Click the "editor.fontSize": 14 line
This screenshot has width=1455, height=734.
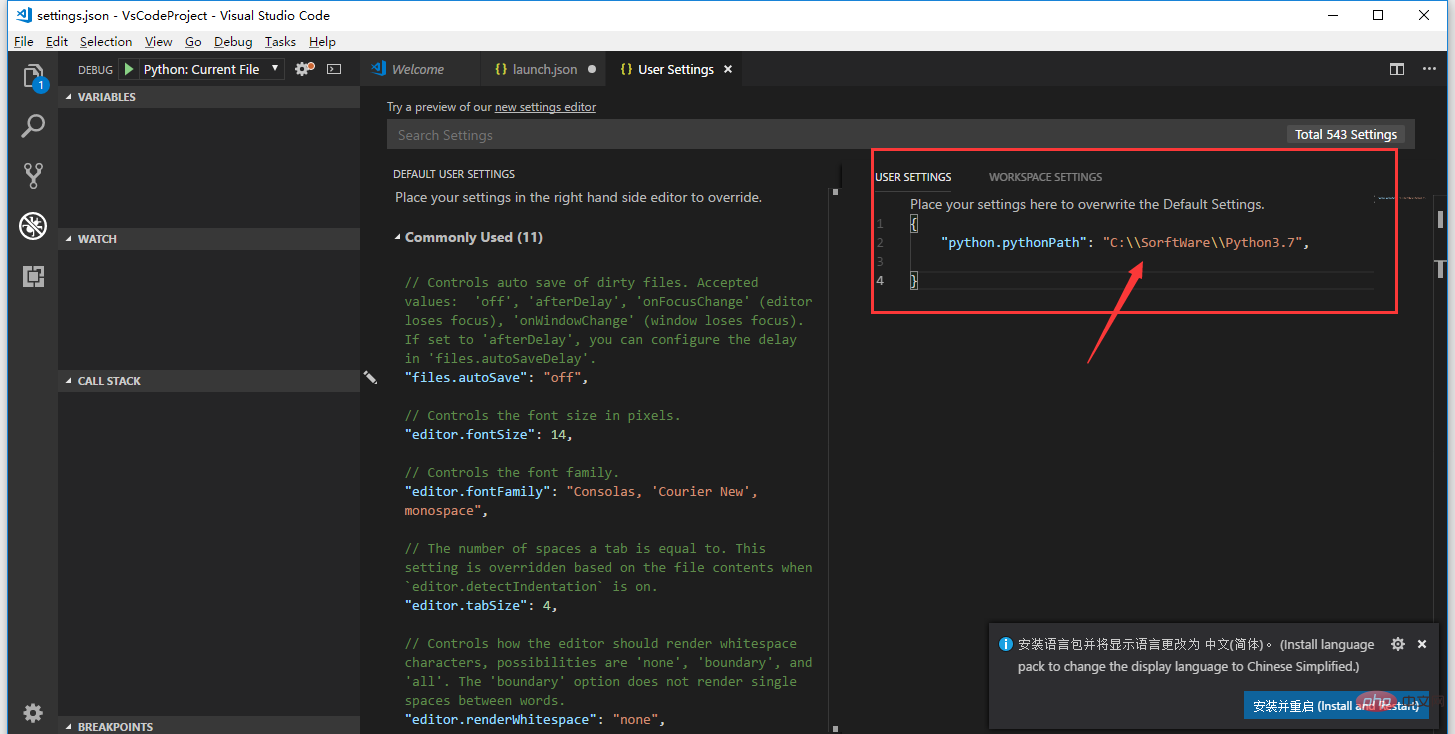pos(489,434)
